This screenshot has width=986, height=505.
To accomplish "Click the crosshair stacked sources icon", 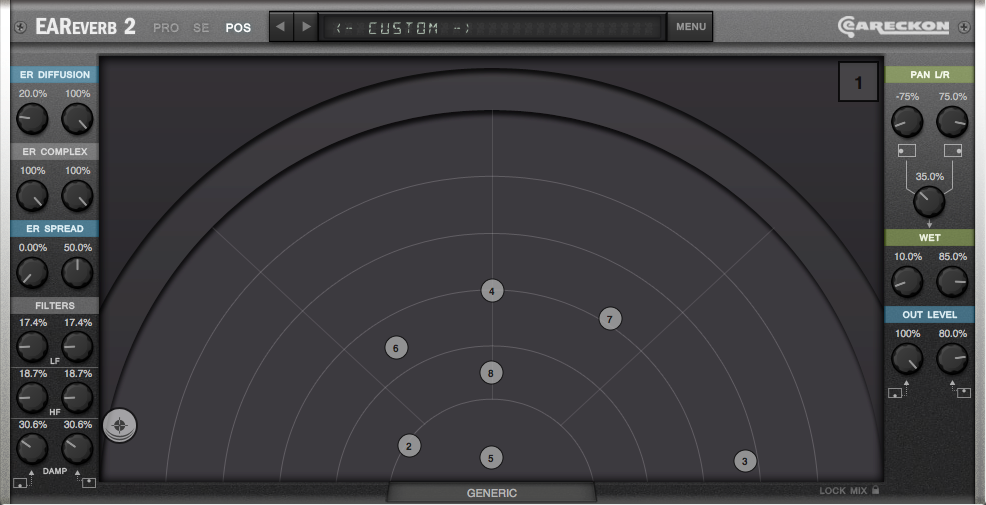I will point(119,426).
